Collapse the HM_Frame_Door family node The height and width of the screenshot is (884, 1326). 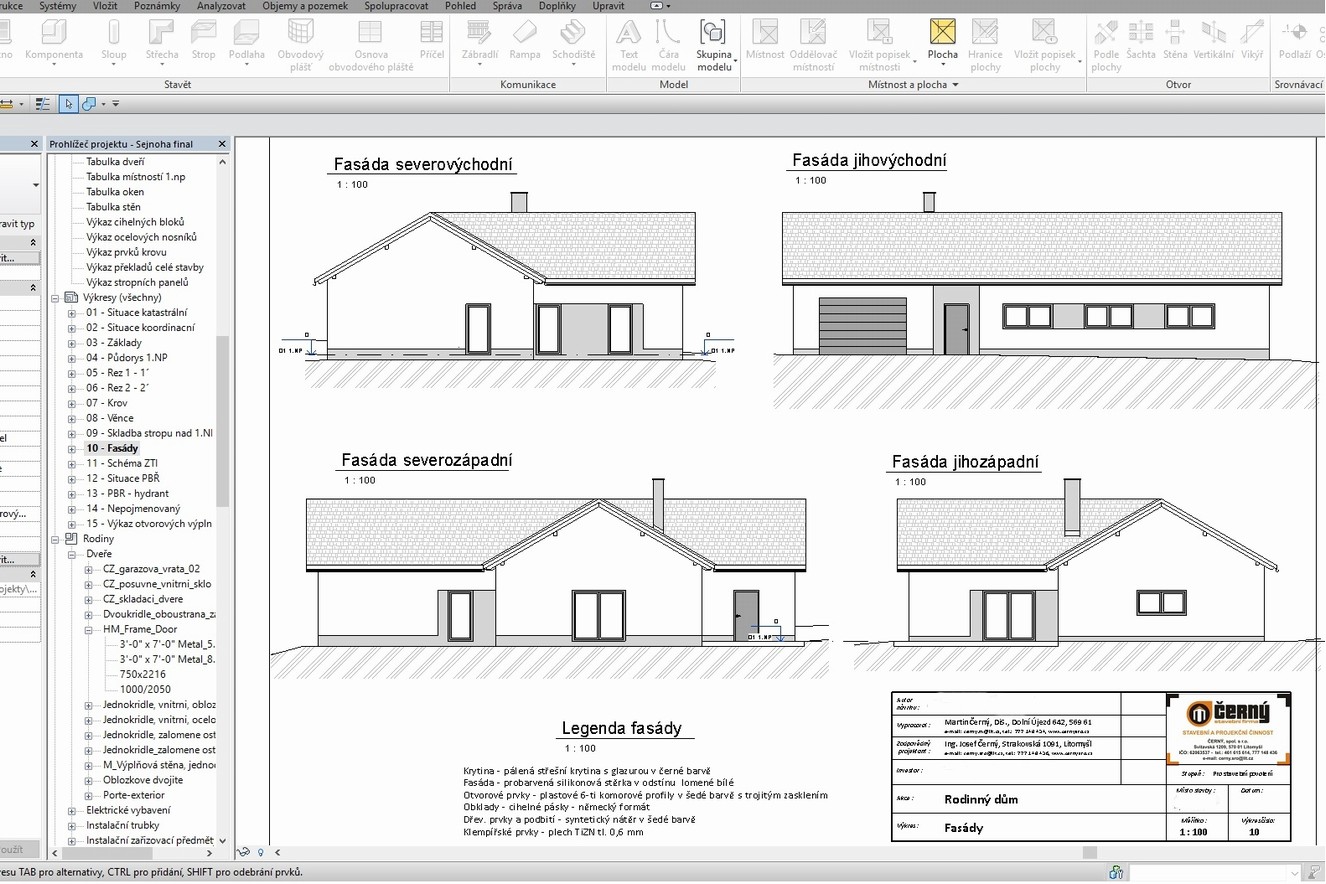(89, 629)
